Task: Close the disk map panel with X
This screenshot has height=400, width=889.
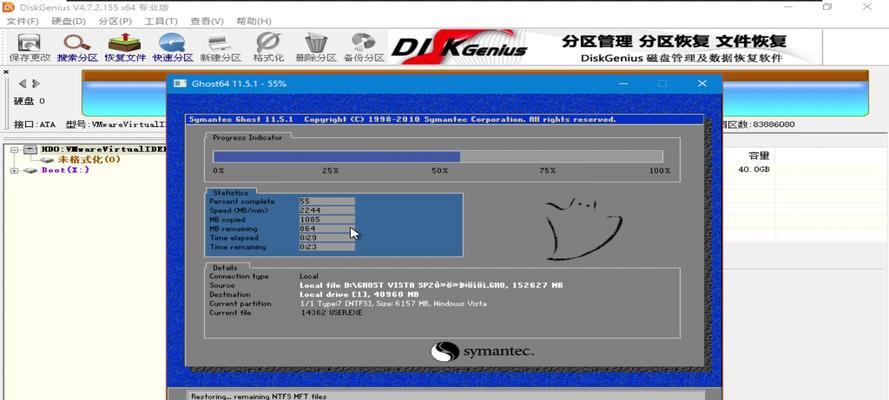Action: [x=6, y=72]
